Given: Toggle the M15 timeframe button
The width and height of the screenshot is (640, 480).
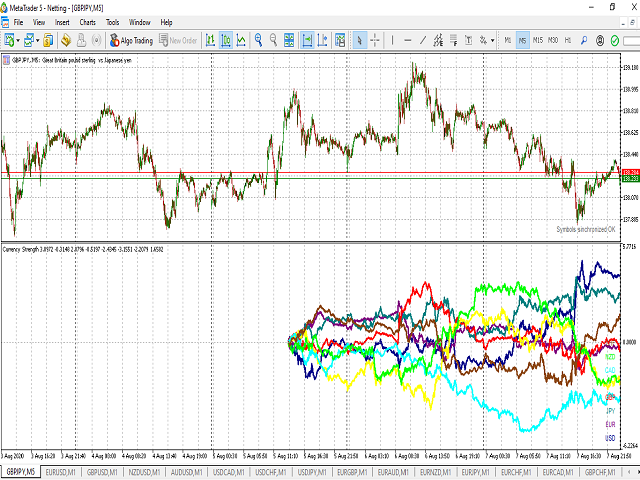Looking at the screenshot, I should click(x=537, y=40).
